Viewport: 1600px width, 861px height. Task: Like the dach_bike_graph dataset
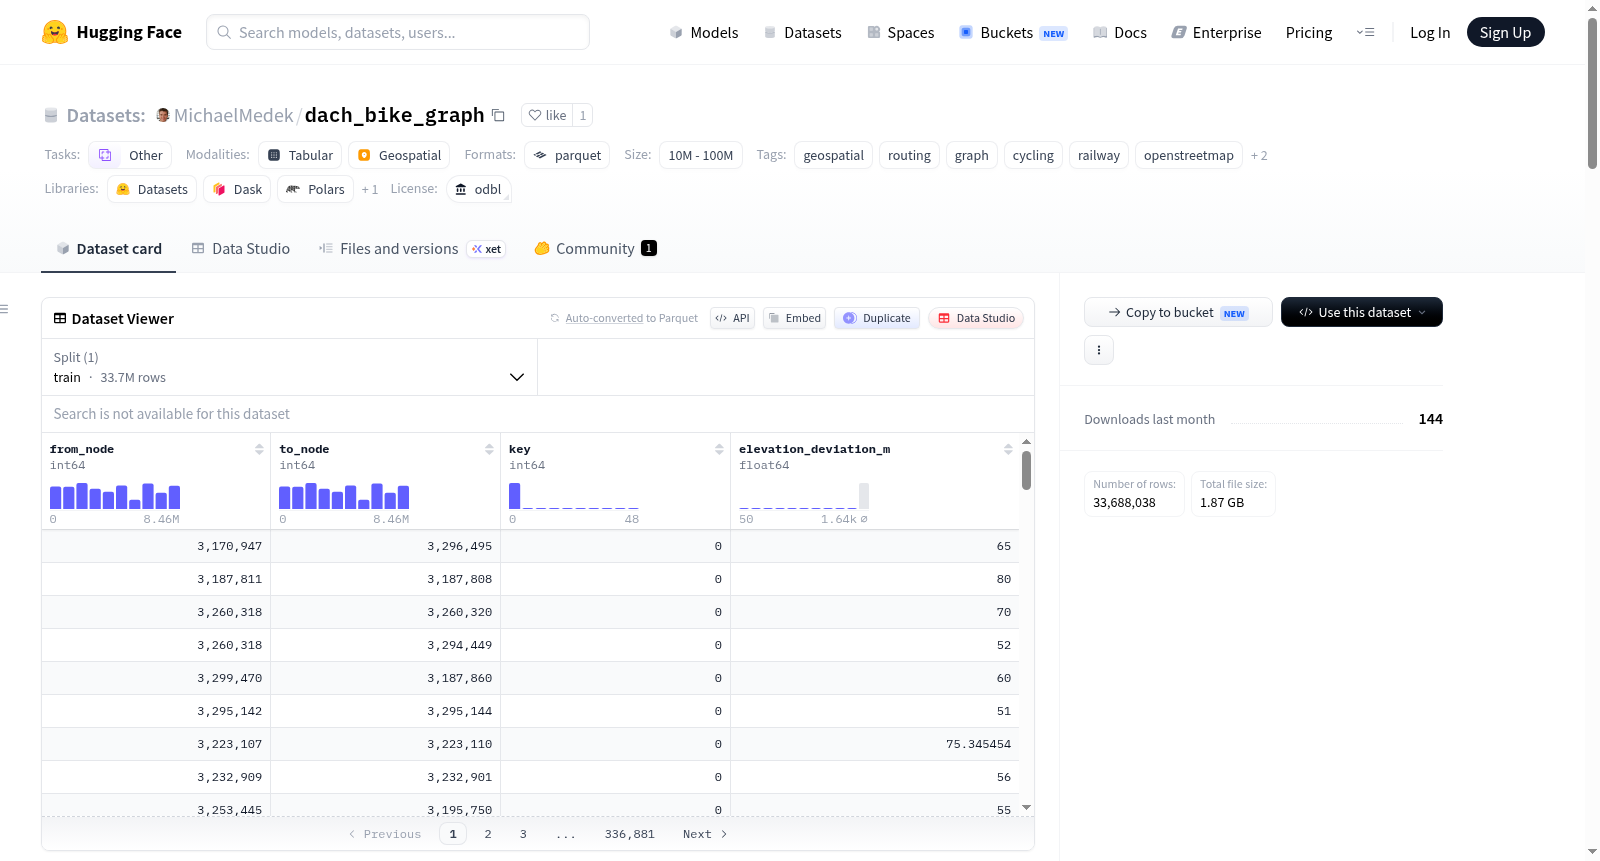click(x=547, y=115)
